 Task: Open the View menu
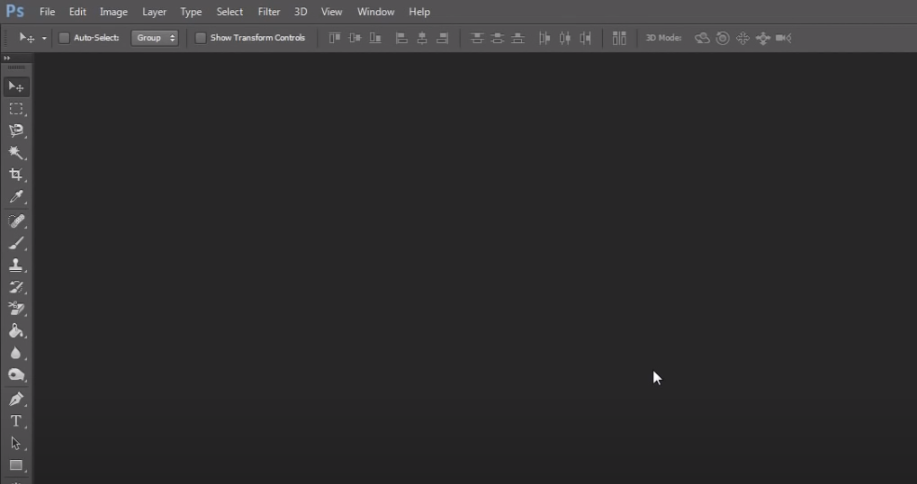[332, 12]
